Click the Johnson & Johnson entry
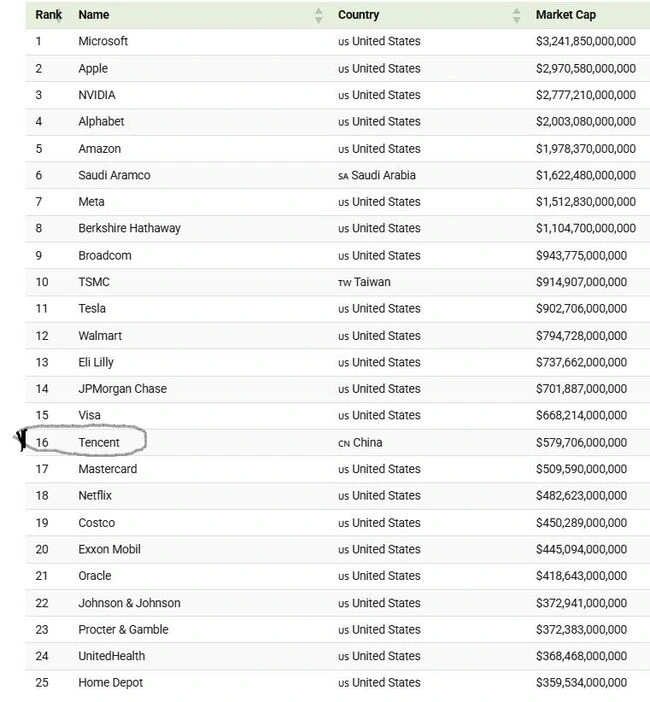Screen dimensions: 650x702 [x=129, y=603]
